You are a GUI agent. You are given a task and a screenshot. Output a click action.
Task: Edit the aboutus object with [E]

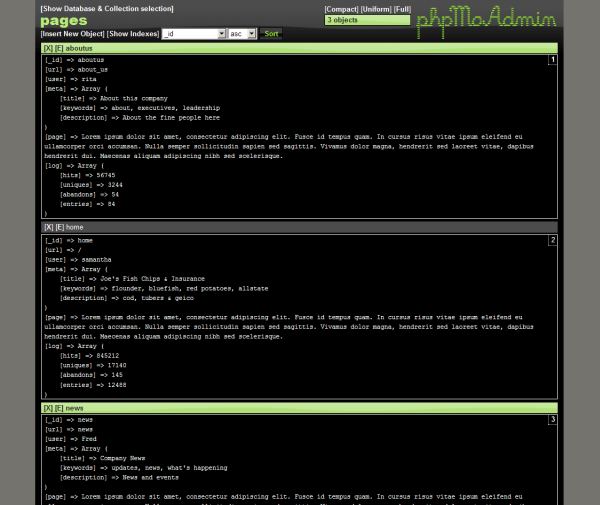coord(59,48)
